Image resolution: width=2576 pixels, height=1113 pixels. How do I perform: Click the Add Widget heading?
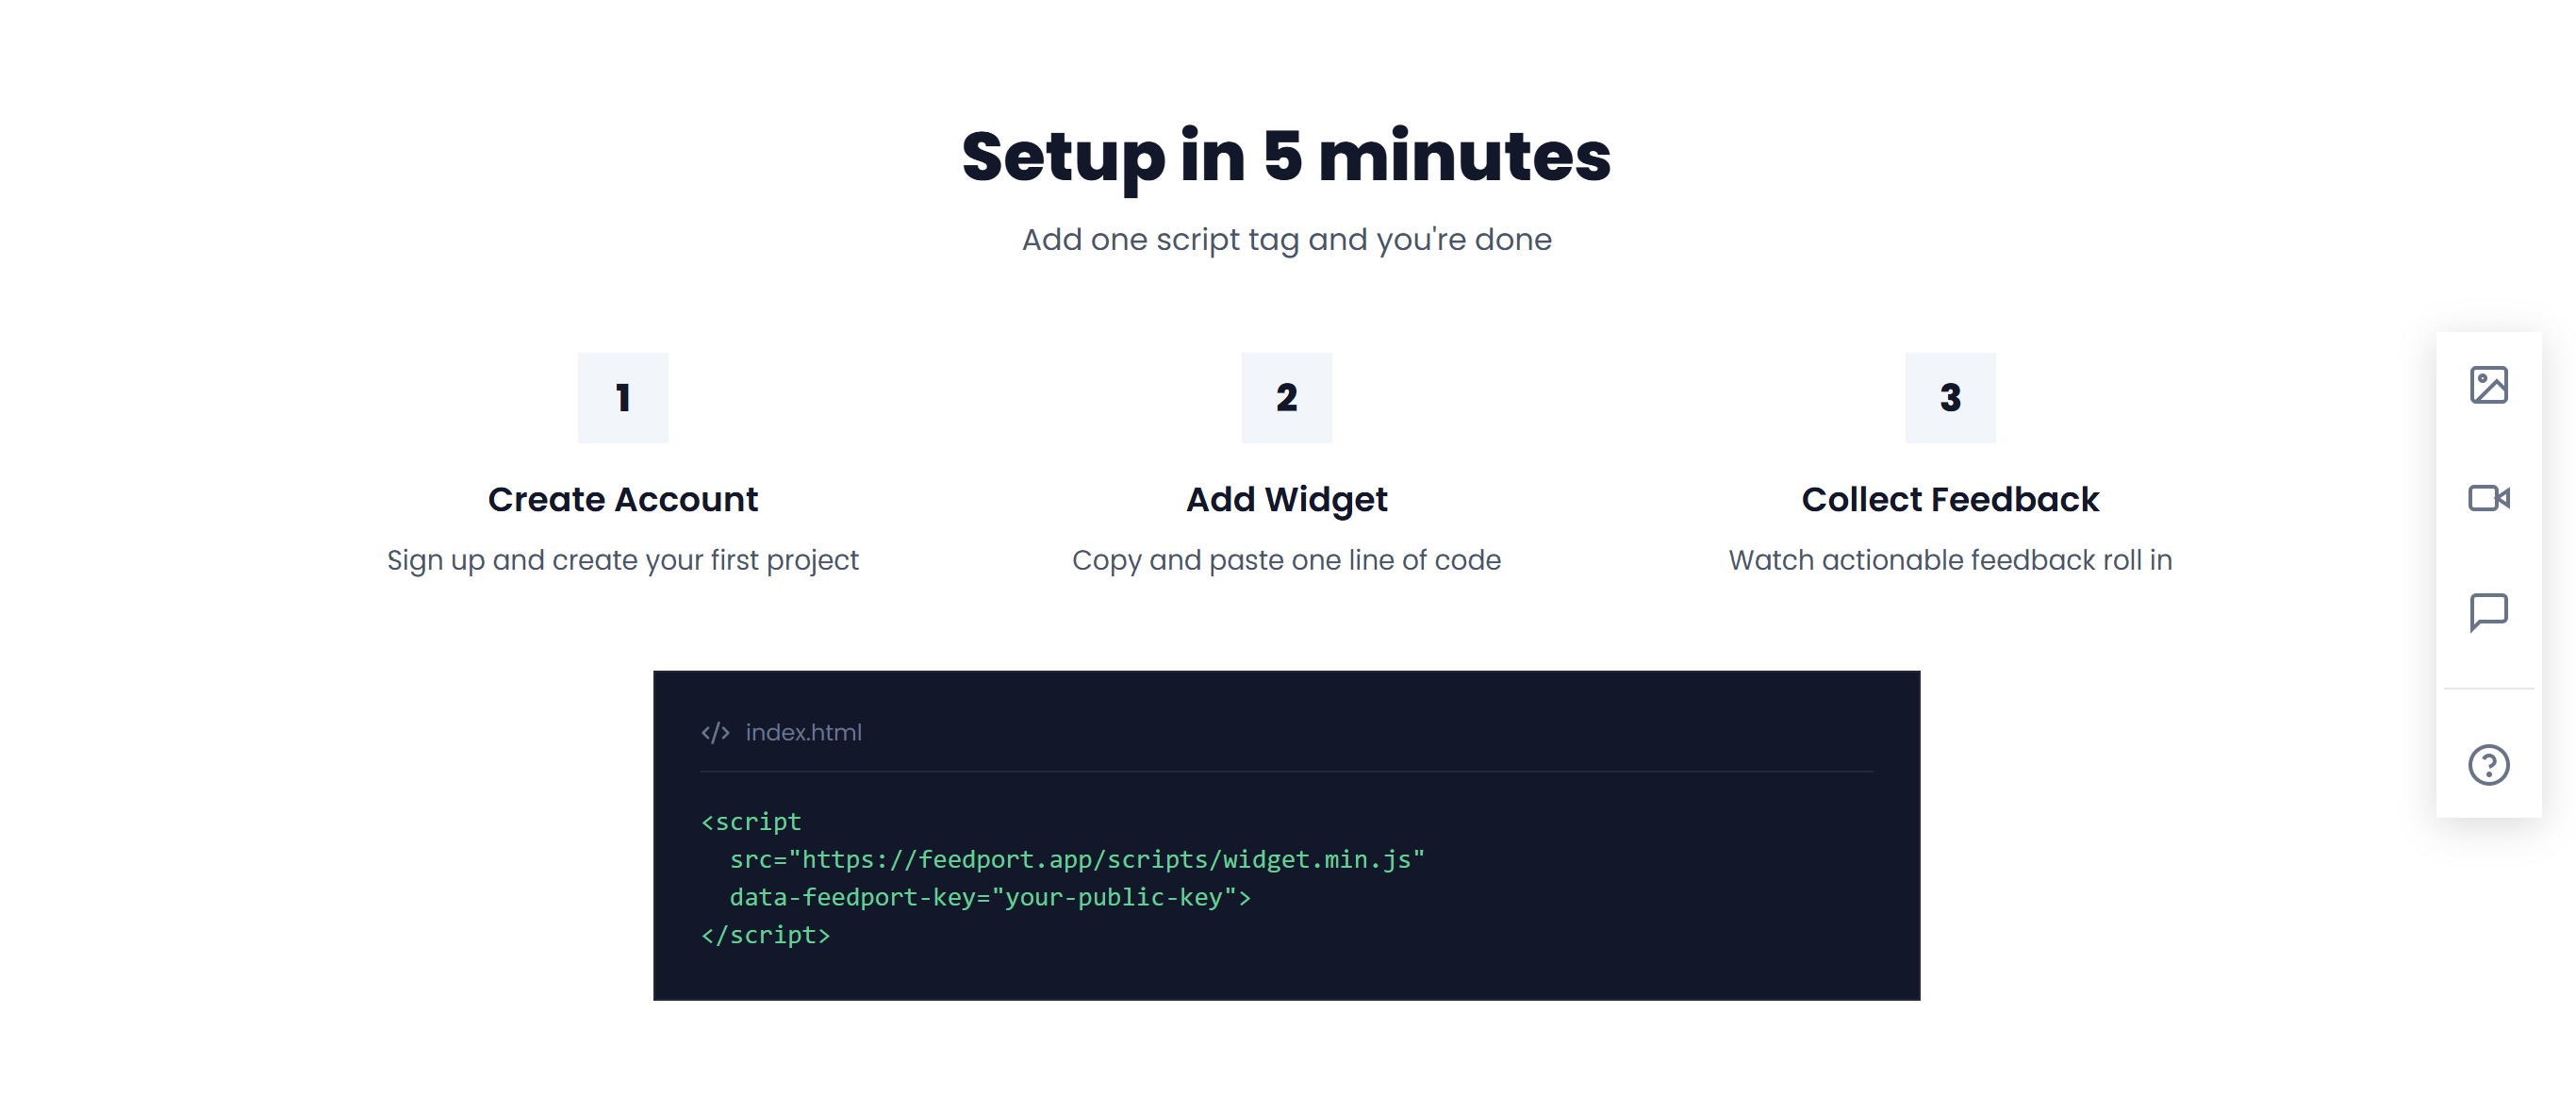tap(1286, 499)
